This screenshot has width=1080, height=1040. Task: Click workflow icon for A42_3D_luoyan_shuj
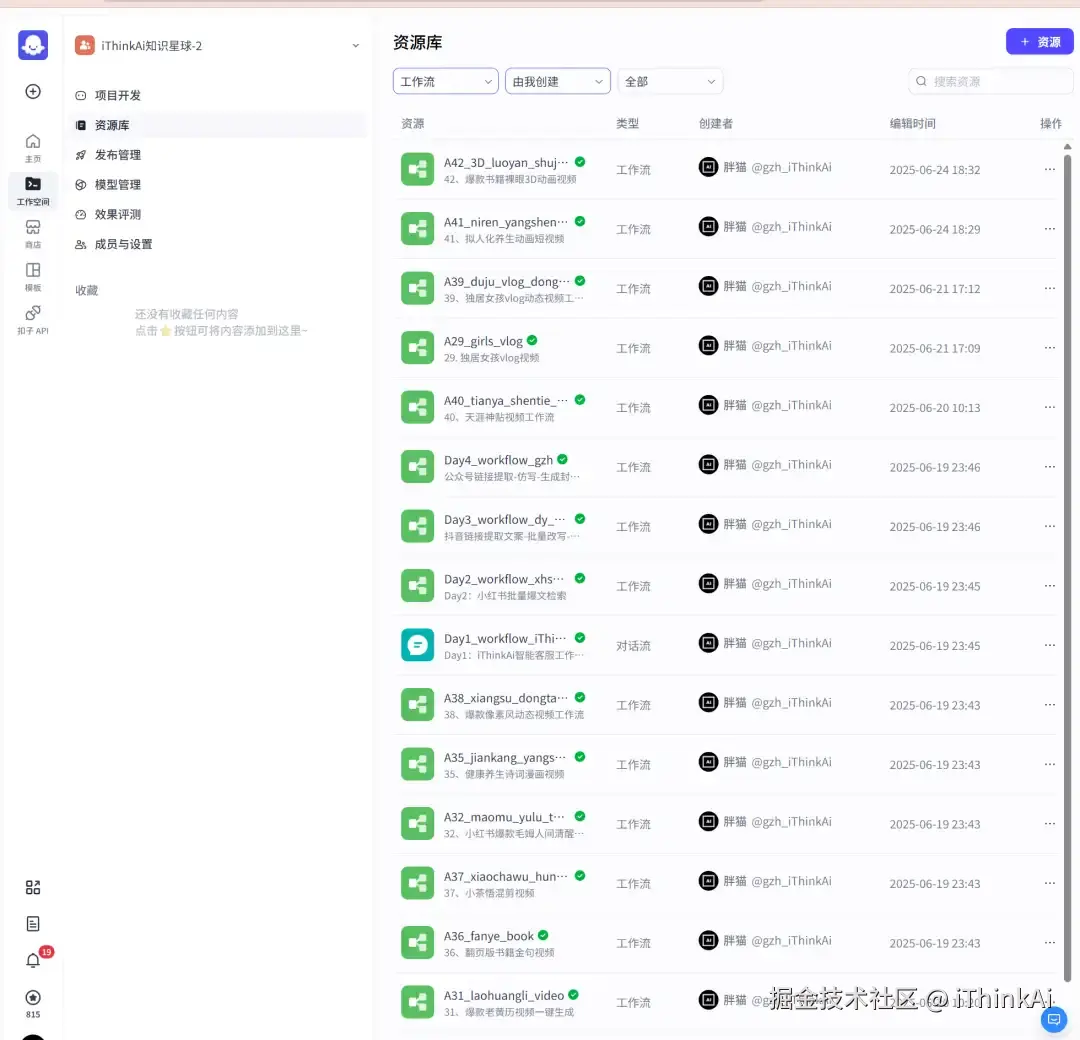coord(417,169)
